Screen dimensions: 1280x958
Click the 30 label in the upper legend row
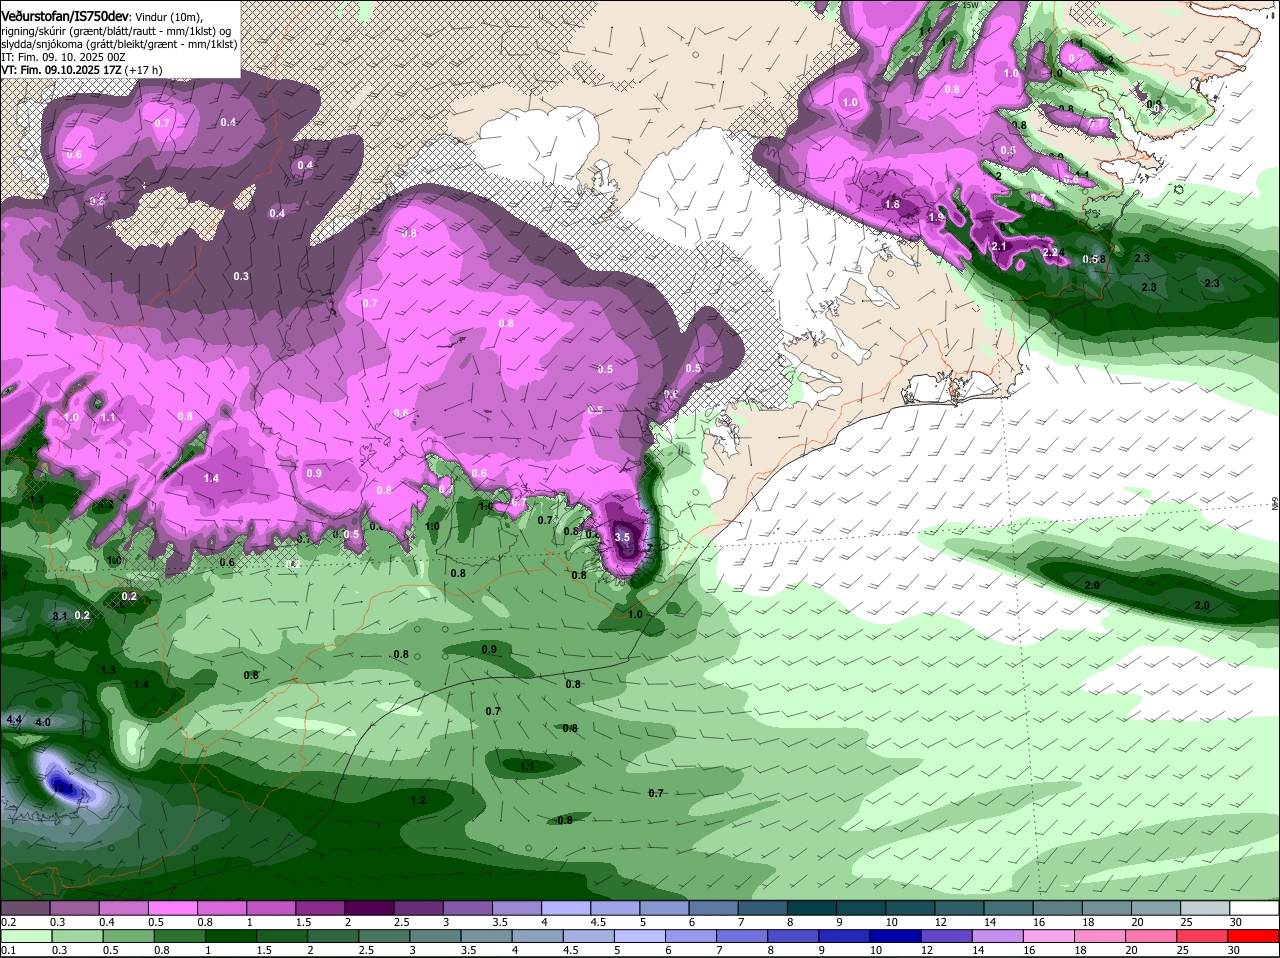coord(1236,921)
